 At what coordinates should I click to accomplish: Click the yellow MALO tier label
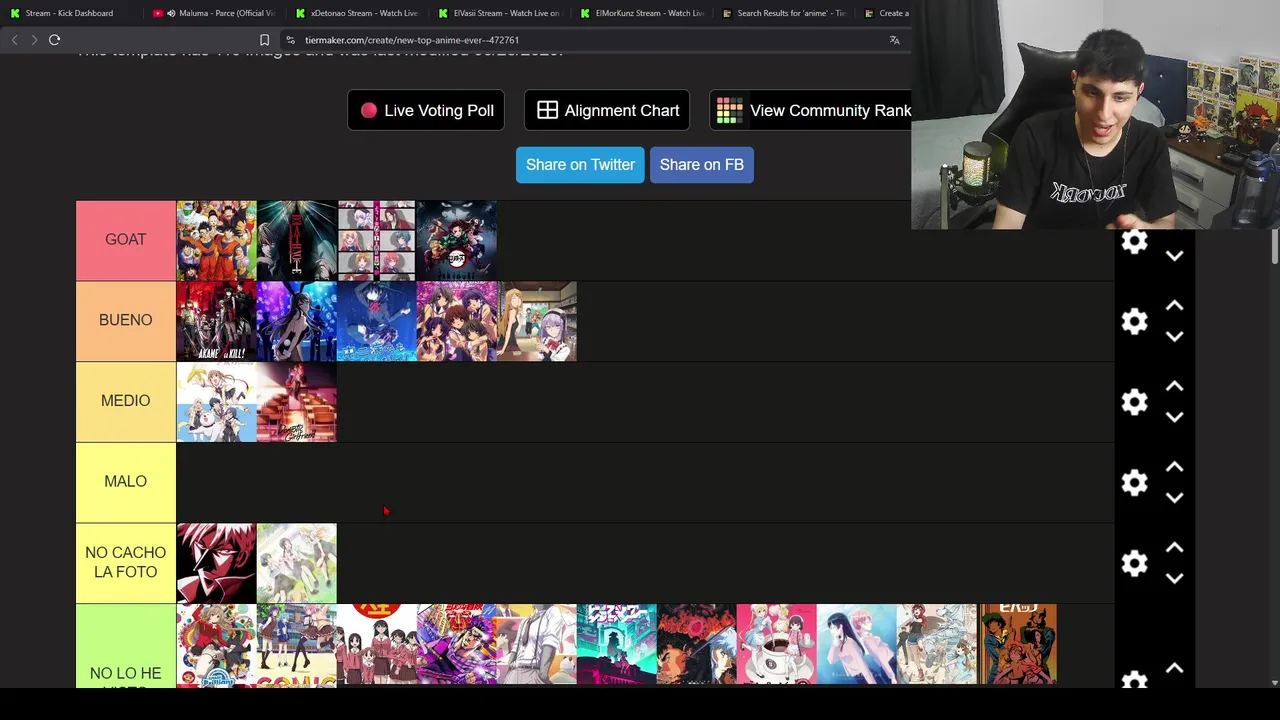tap(126, 482)
